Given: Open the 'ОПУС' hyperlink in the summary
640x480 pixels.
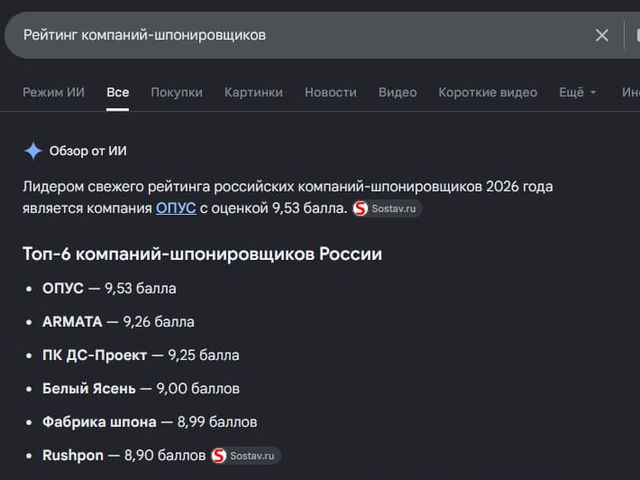Looking at the screenshot, I should pyautogui.click(x=176, y=208).
